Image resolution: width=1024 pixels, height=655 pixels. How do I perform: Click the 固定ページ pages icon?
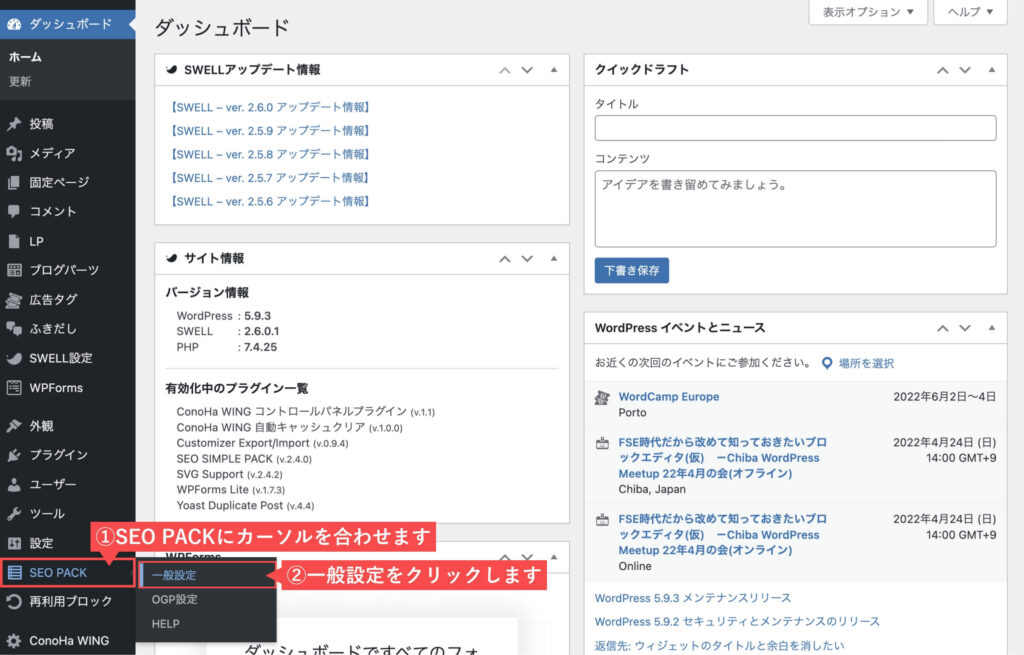point(14,183)
